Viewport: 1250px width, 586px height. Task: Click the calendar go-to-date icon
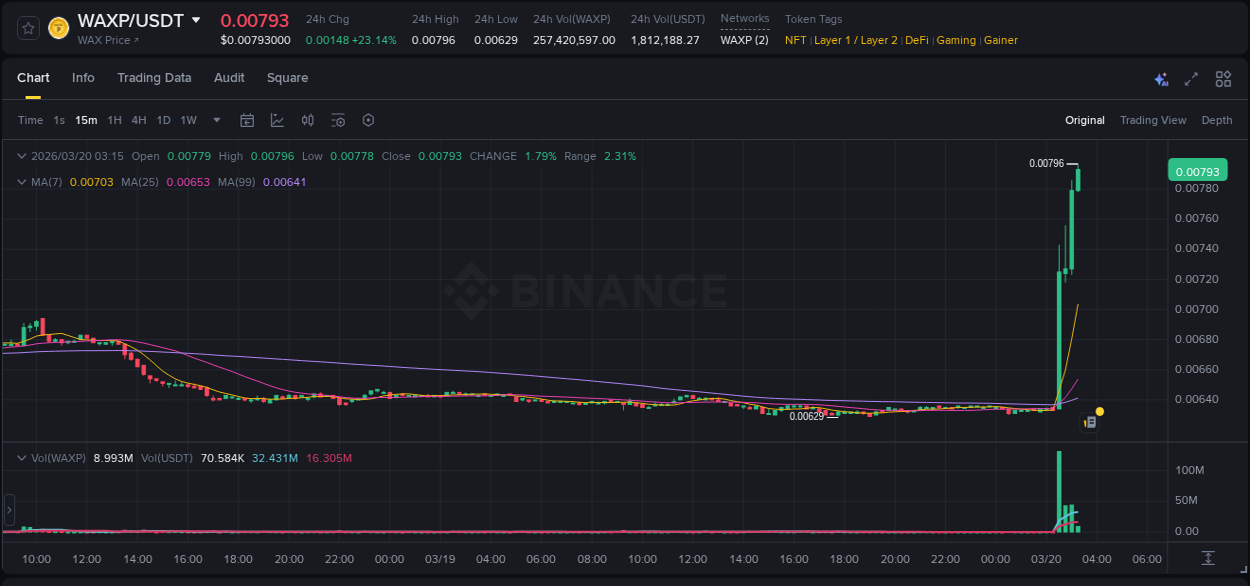click(247, 120)
